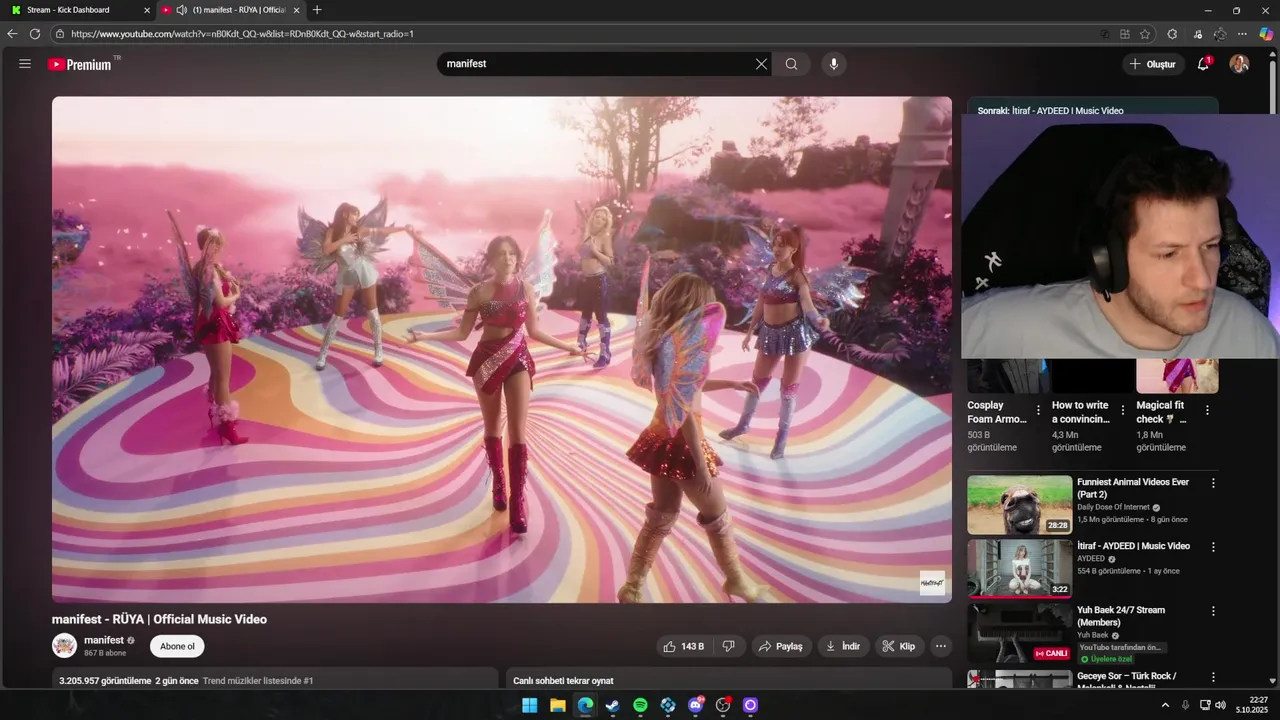Click the search magnifier button
Viewport: 1280px width, 720px height.
(x=791, y=64)
